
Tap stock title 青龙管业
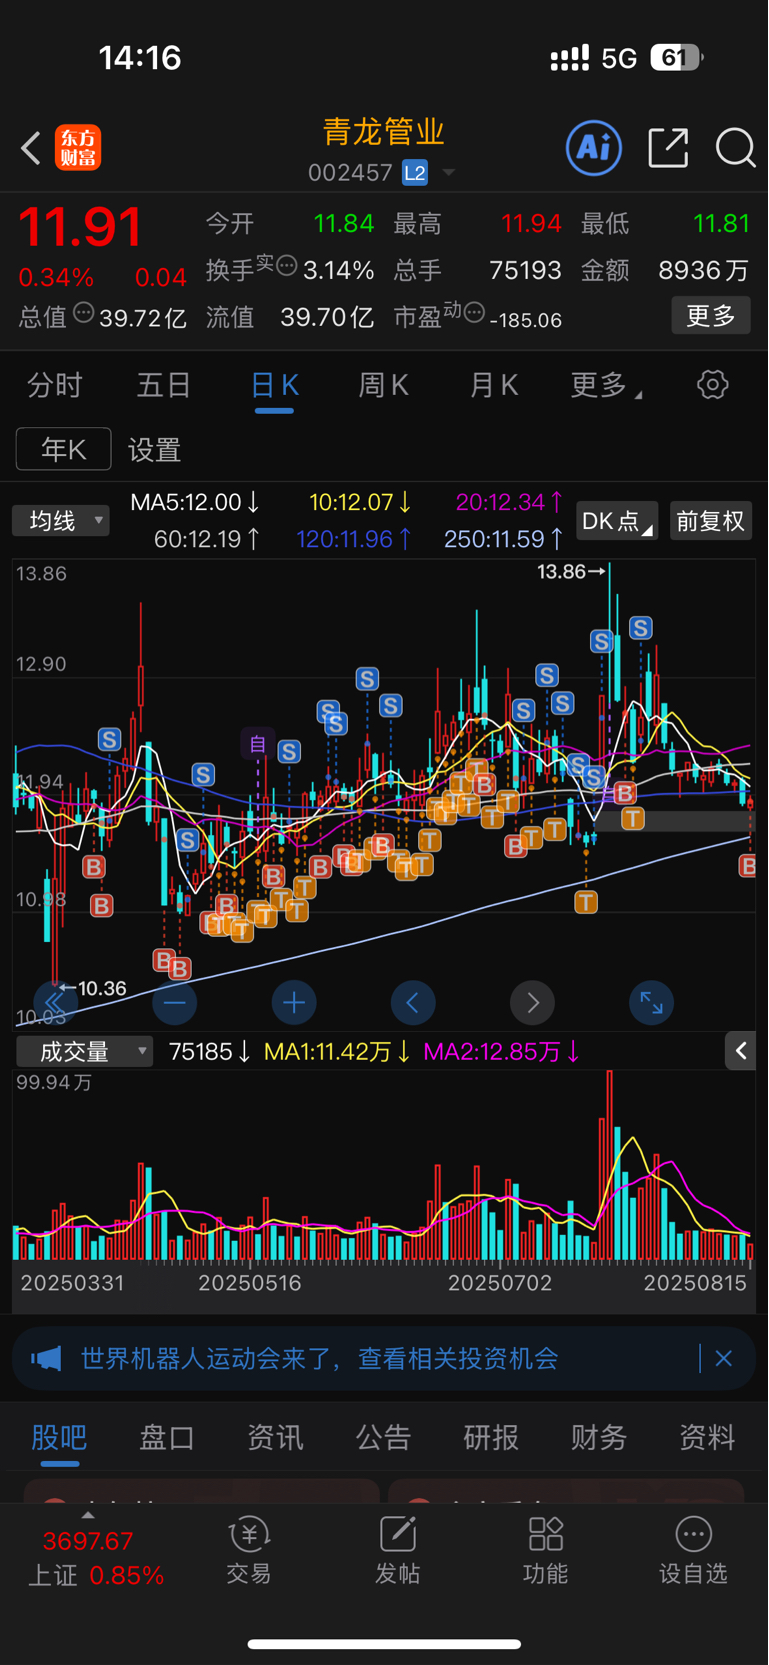[384, 132]
